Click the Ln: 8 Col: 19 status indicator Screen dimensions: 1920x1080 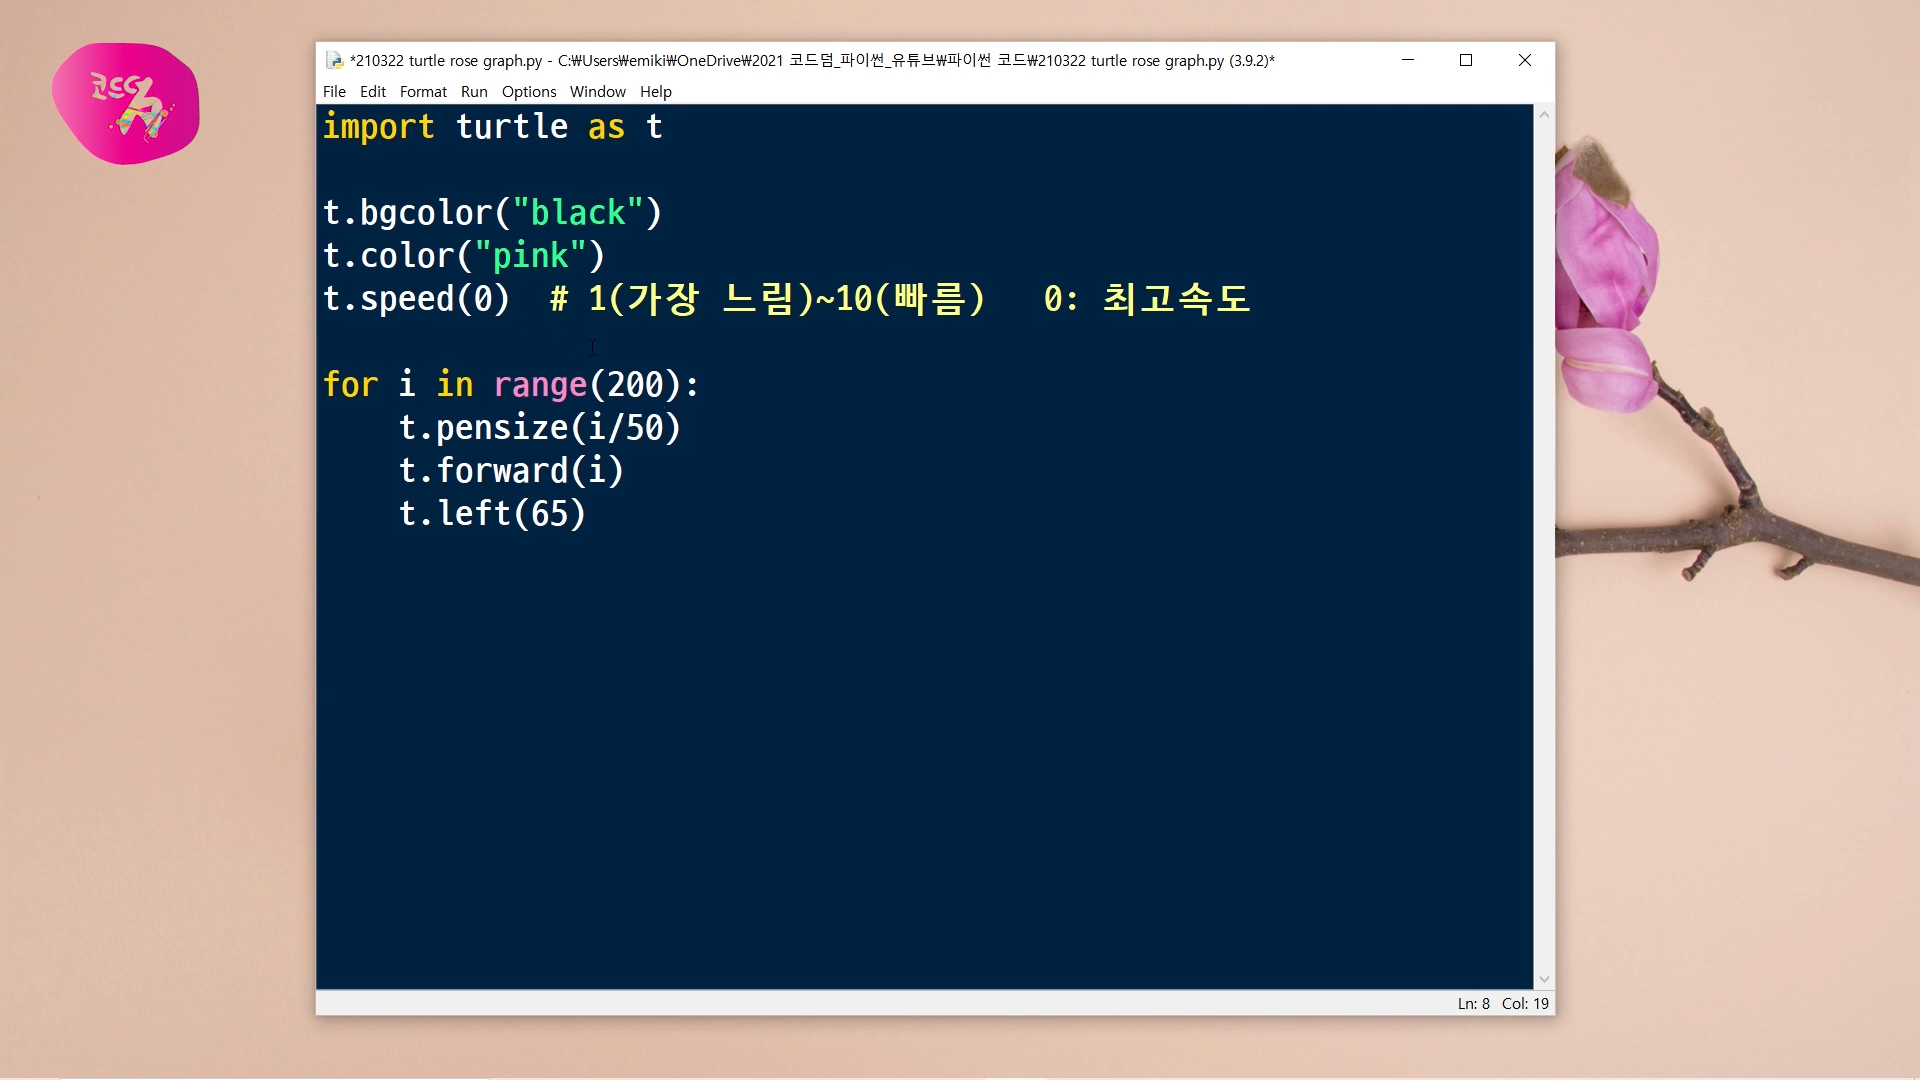[1502, 1003]
